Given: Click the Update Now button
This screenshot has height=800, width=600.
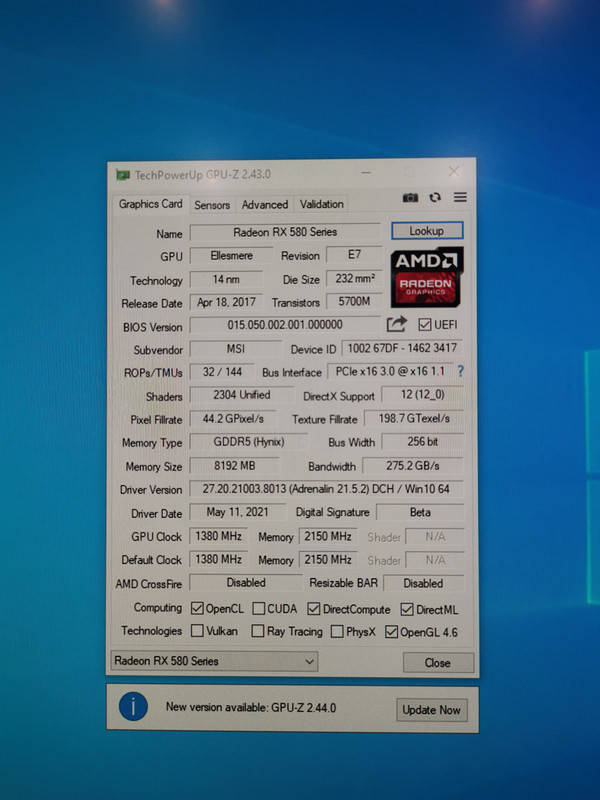Looking at the screenshot, I should 432,709.
